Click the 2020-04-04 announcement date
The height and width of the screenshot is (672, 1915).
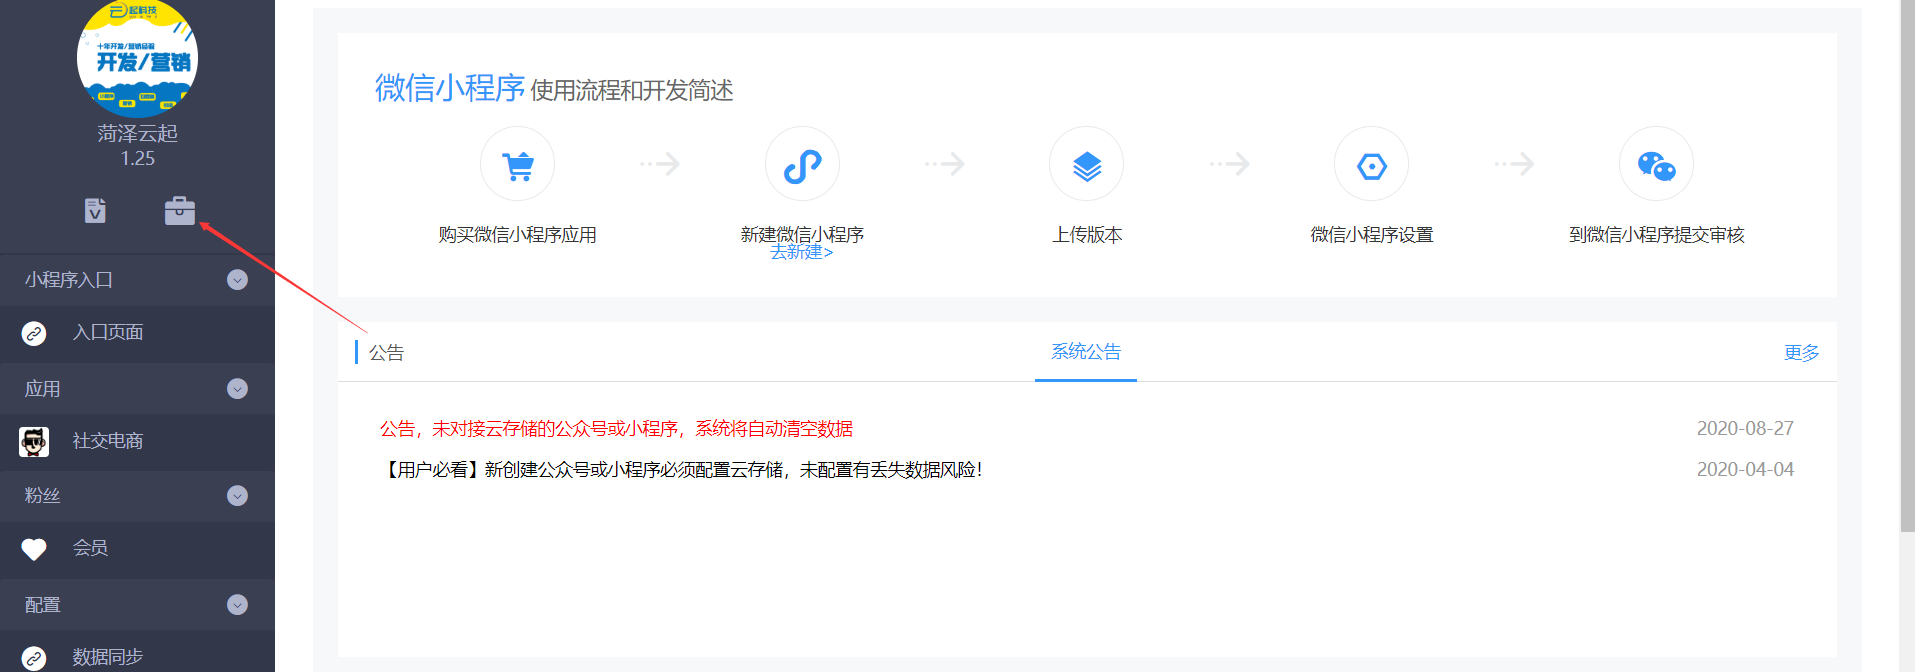click(1745, 470)
